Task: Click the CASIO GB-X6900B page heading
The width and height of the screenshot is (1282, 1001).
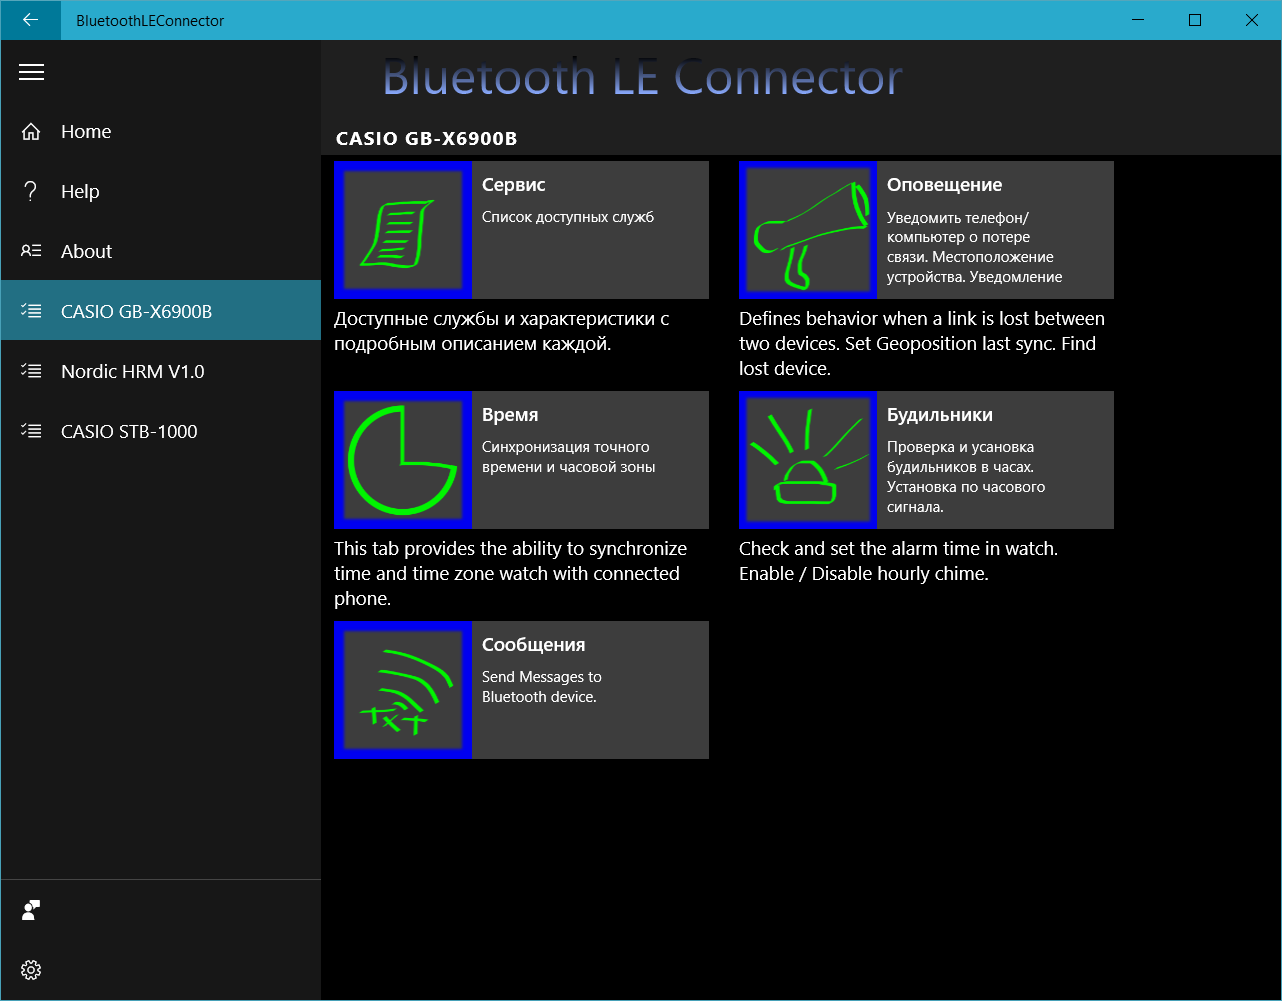Action: [x=427, y=139]
